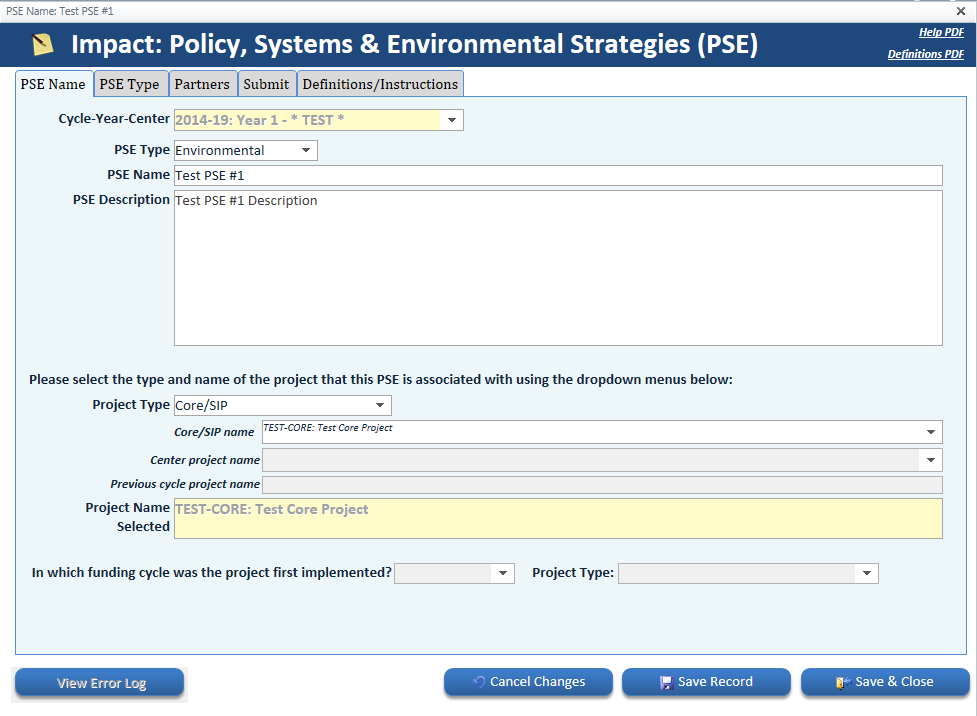Screen dimensions: 977x716
Task: Open the Project Type Core/SIP dropdown
Action: pyautogui.click(x=380, y=405)
